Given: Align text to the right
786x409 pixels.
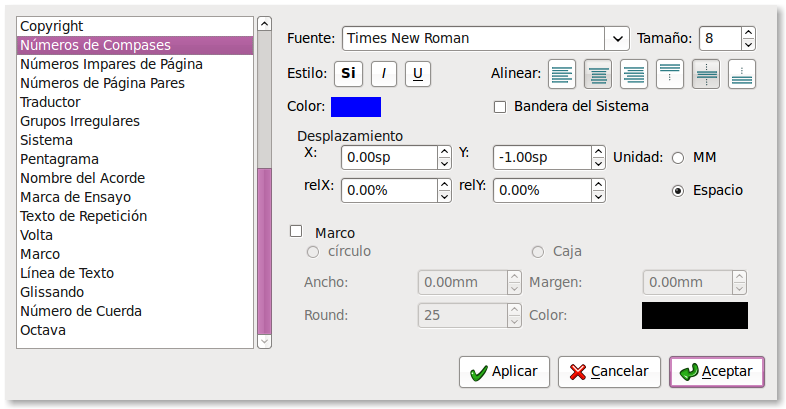Looking at the screenshot, I should [x=634, y=74].
